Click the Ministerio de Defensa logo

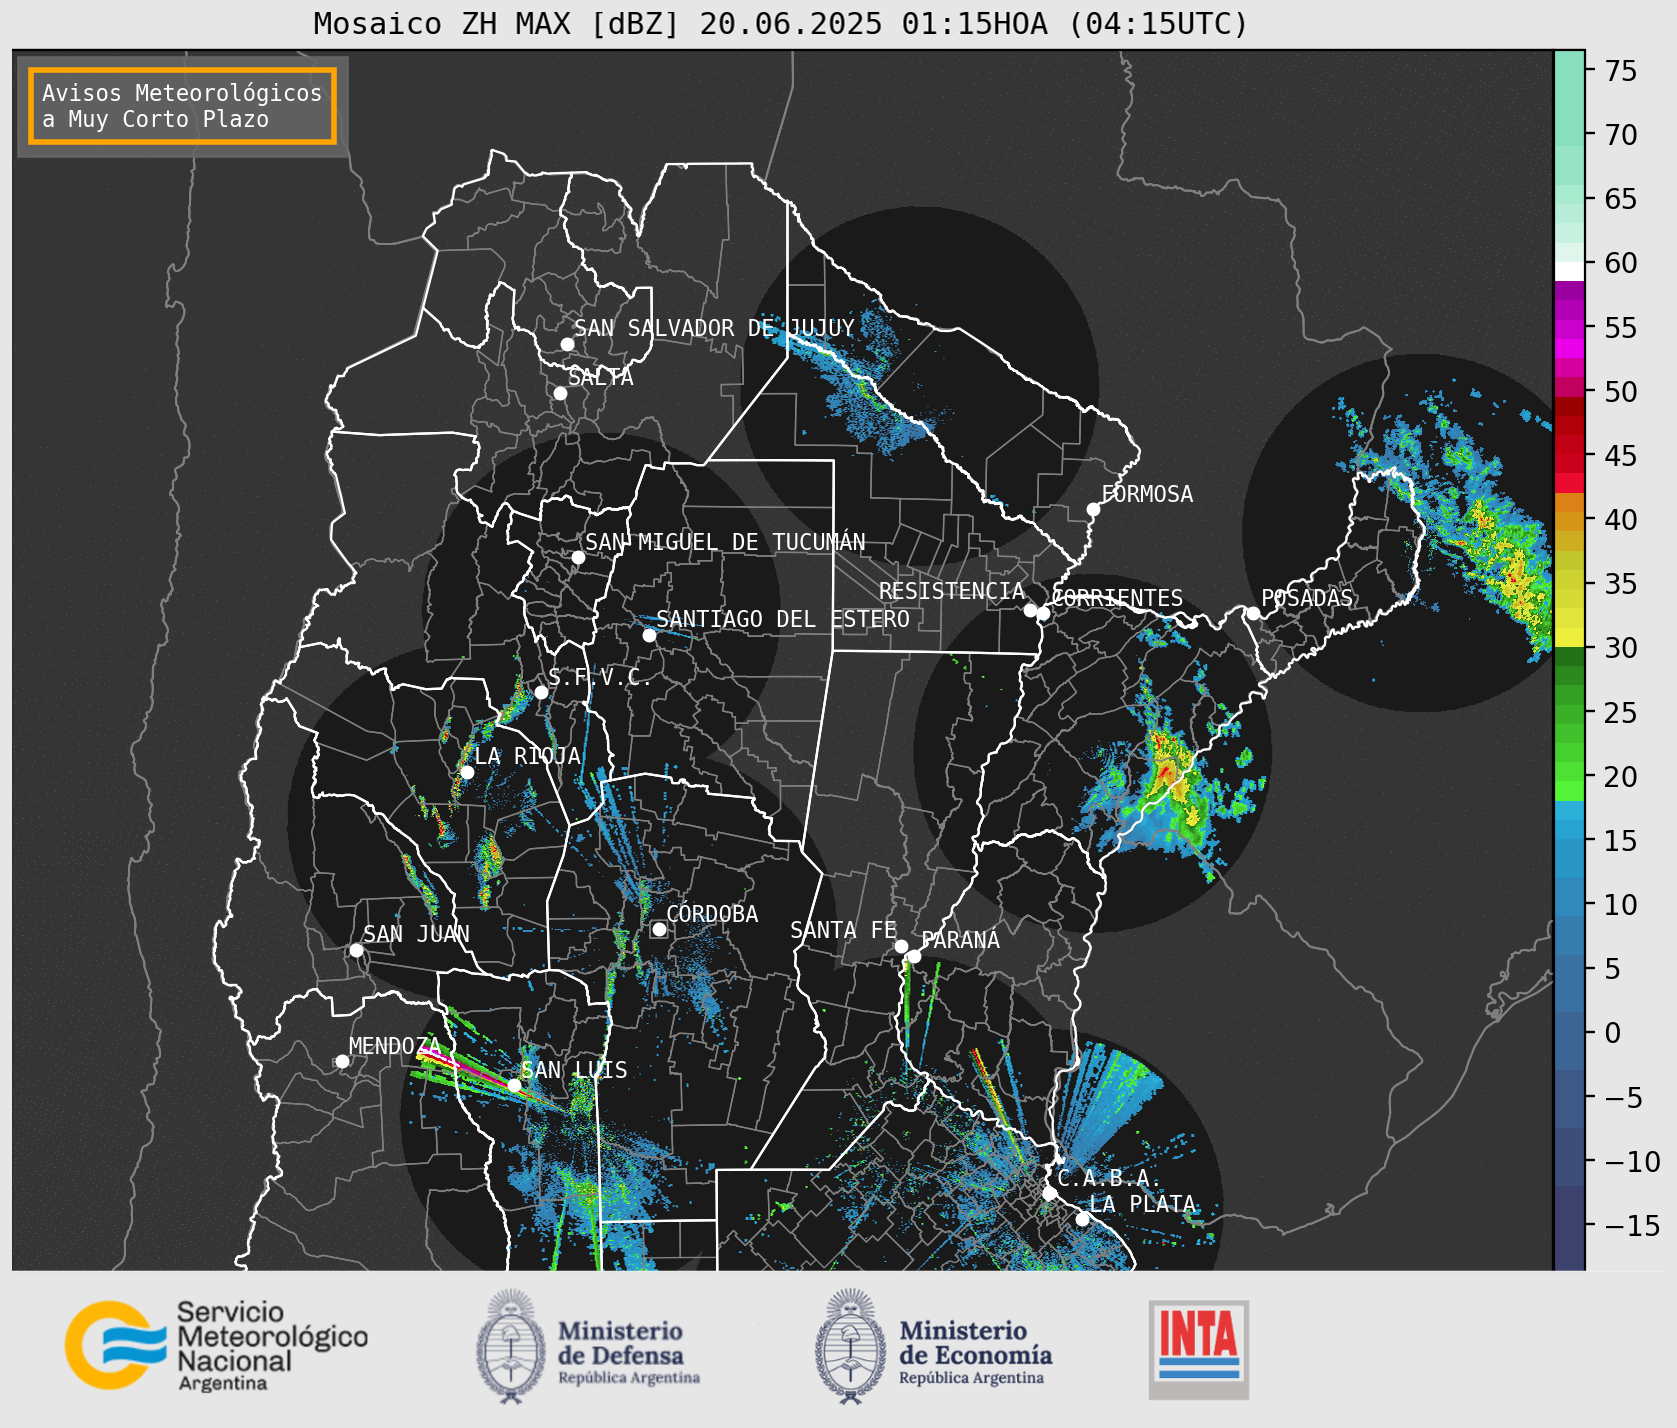pyautogui.click(x=589, y=1346)
